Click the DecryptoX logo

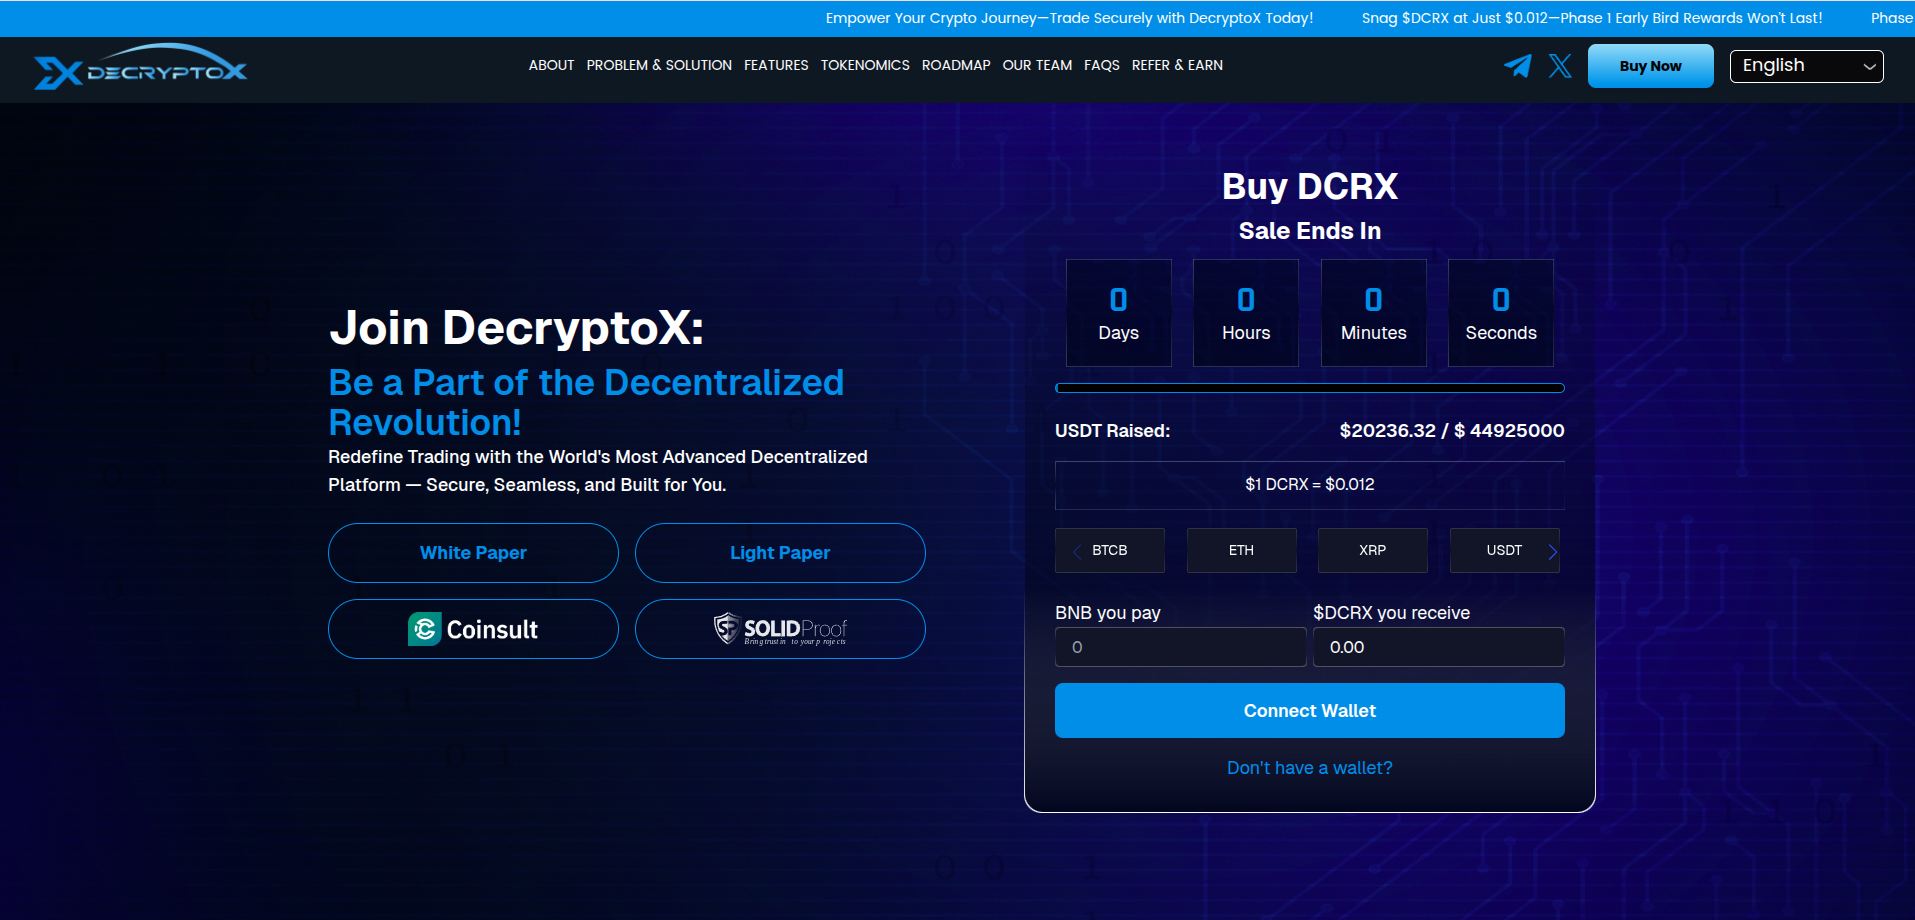pyautogui.click(x=140, y=67)
